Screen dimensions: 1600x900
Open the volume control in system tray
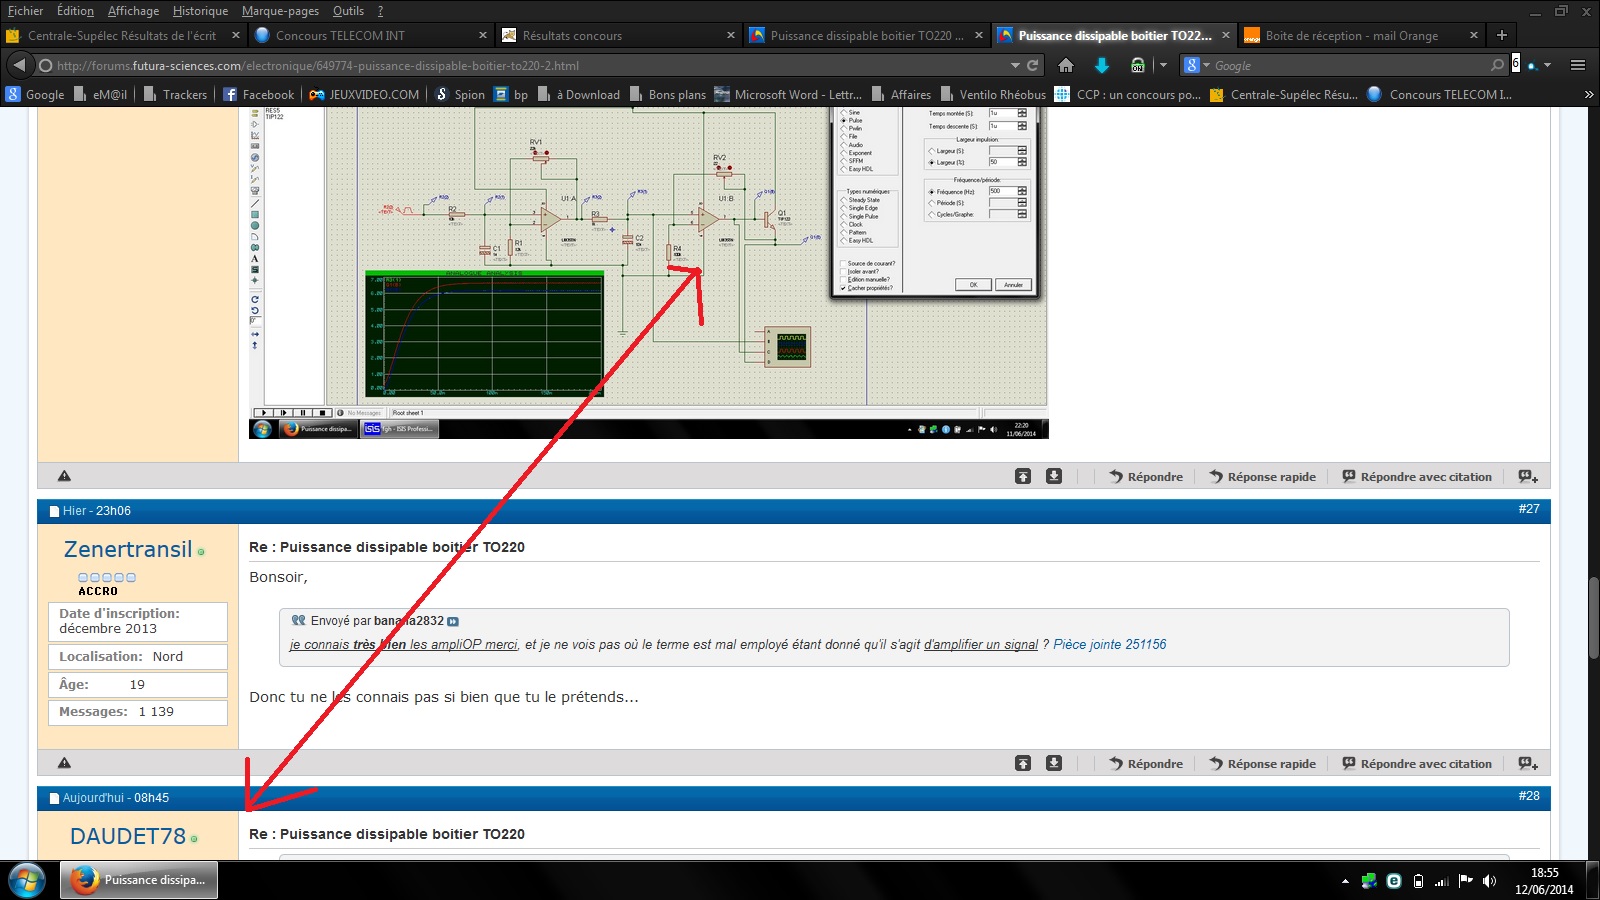pyautogui.click(x=1490, y=881)
